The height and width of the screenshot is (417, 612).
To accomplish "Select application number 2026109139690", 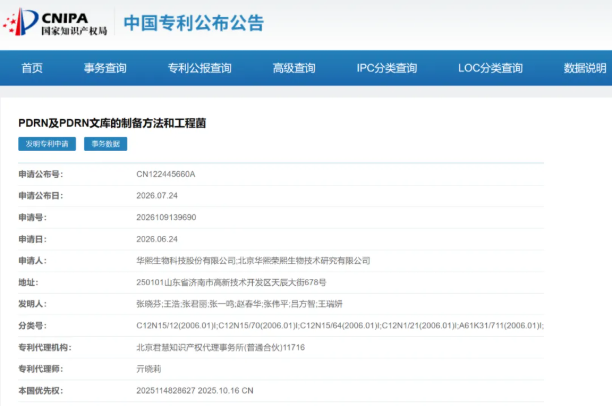I will click(x=166, y=217).
